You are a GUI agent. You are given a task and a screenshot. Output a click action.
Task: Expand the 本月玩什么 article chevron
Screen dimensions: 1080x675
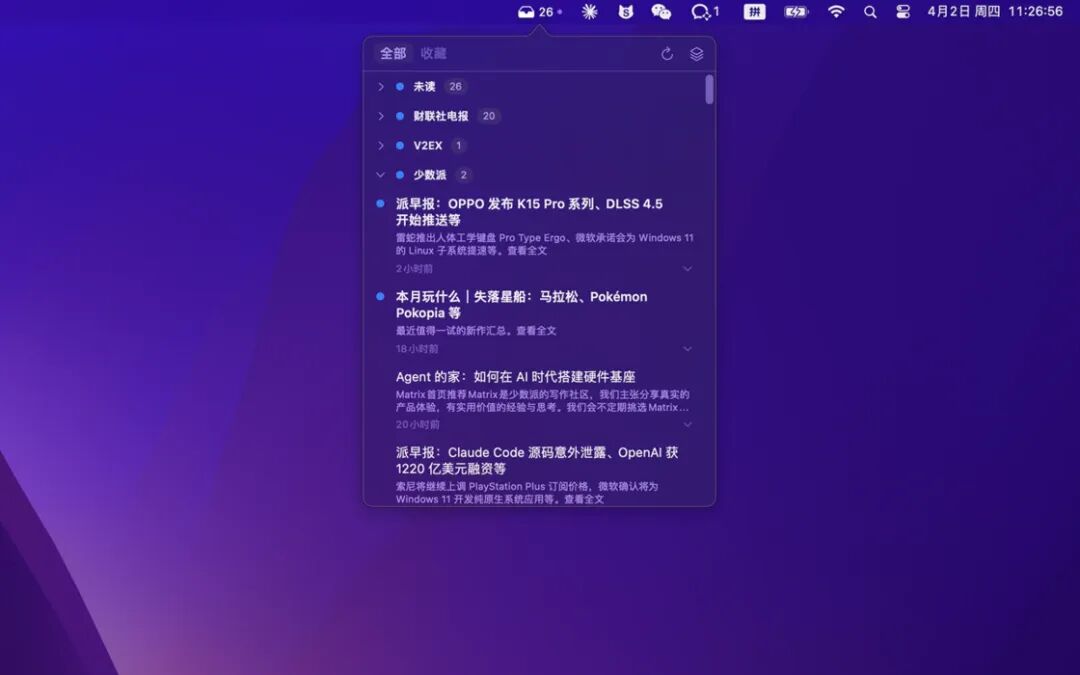[687, 349]
